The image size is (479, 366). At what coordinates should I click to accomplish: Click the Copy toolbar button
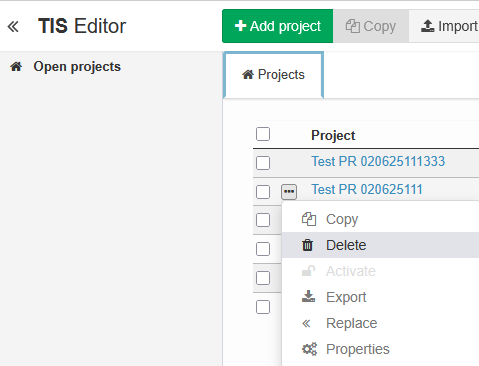(x=371, y=26)
